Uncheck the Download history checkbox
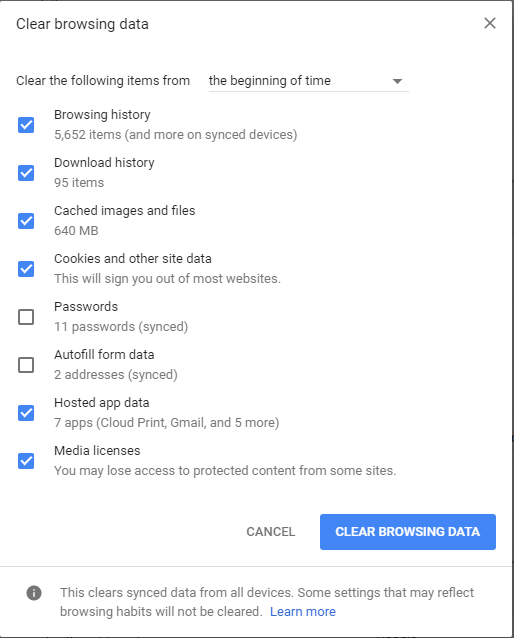 coord(26,173)
